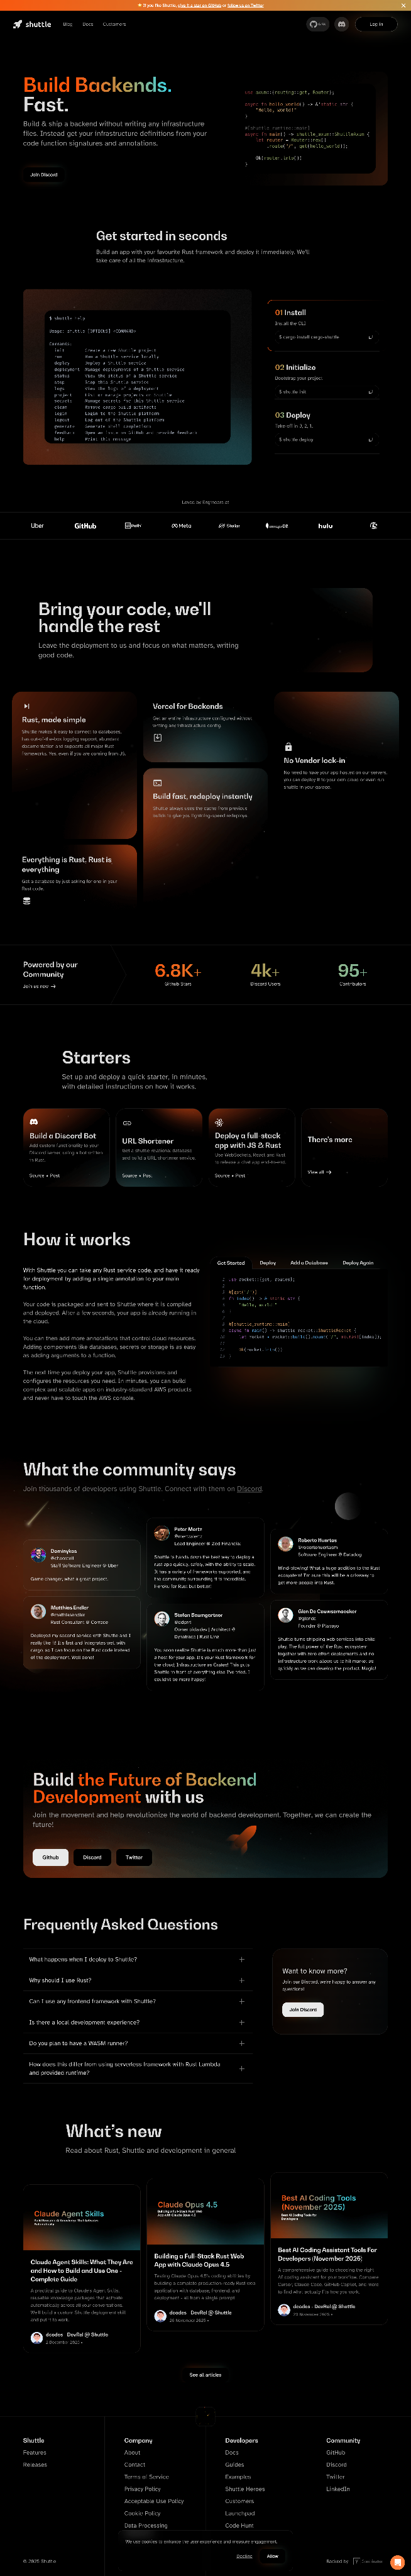The width and height of the screenshot is (411, 2576).
Task: Expand "Do you plan to have a WASM runner?"
Action: pos(241,2043)
